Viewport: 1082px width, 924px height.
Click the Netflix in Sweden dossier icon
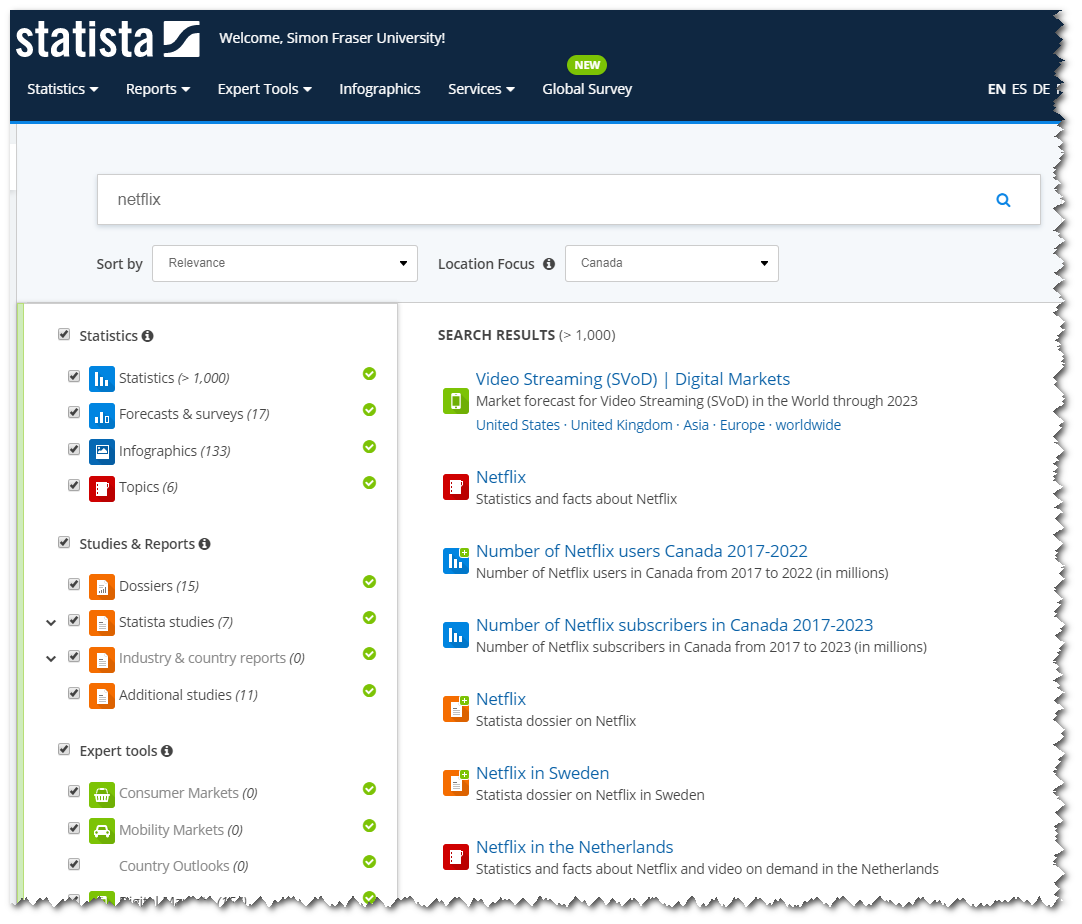(455, 783)
